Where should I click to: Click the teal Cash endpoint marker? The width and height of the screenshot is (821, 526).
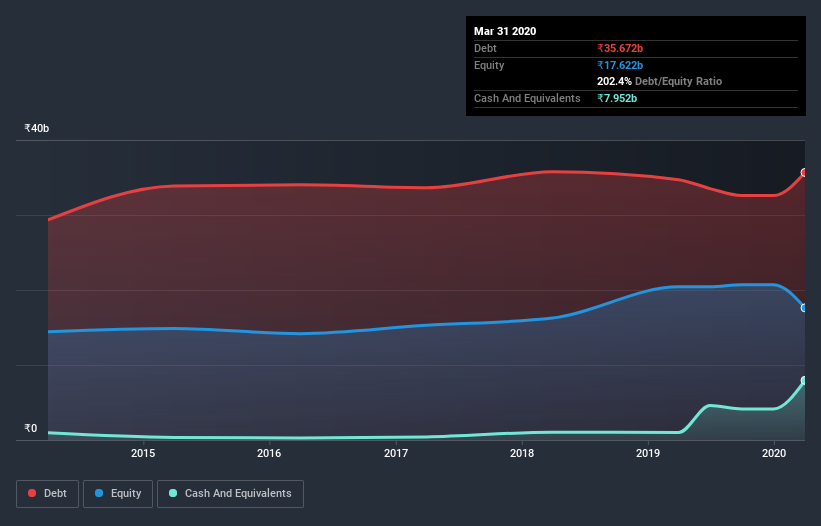[804, 380]
